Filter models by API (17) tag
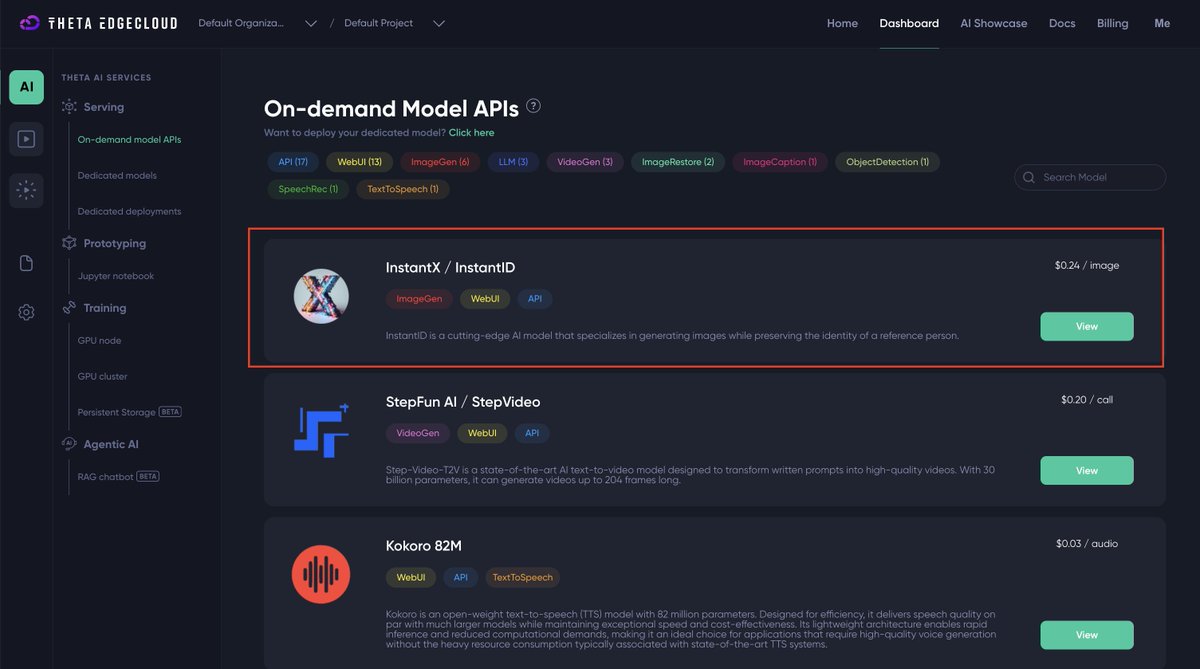Viewport: 1200px width, 669px height. click(293, 162)
